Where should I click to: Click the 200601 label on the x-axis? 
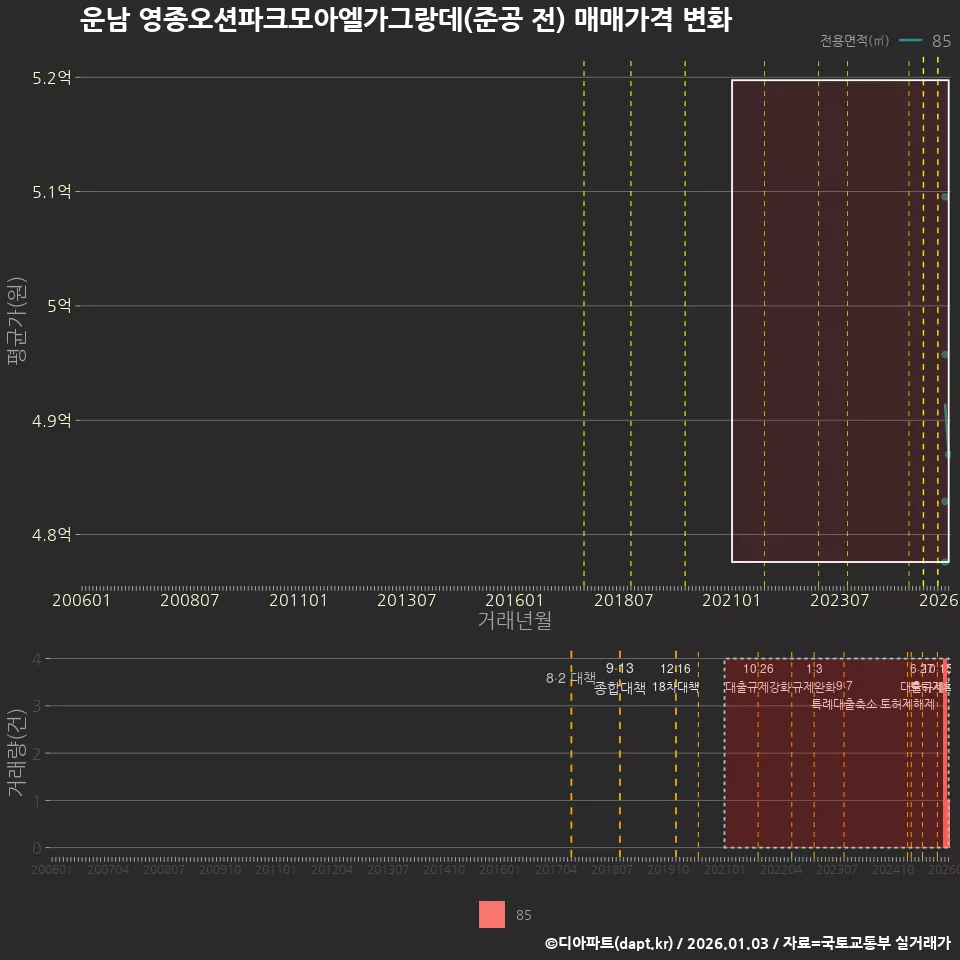(81, 598)
